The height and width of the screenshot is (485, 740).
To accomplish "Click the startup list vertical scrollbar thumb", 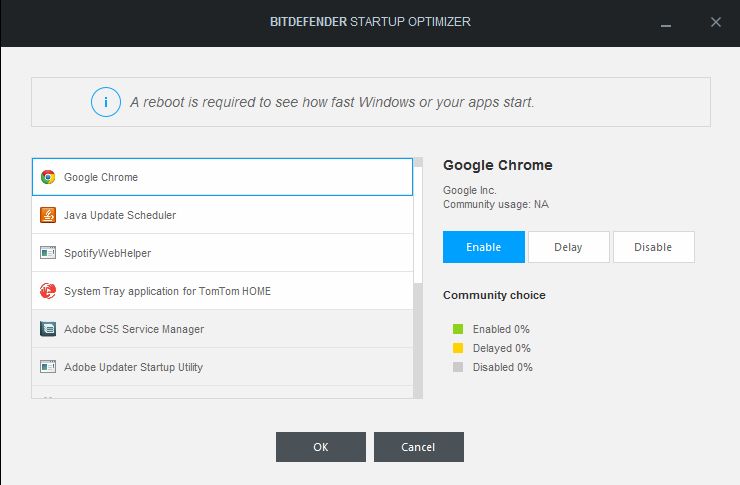I will 418,226.
